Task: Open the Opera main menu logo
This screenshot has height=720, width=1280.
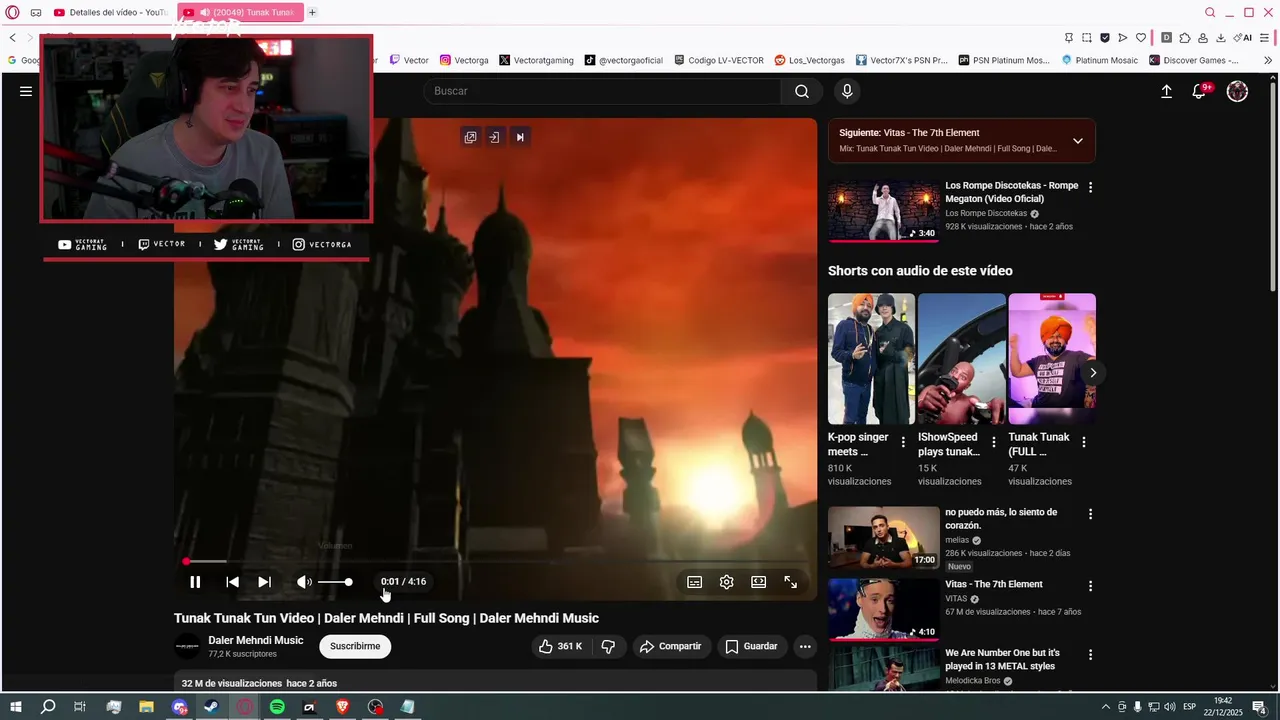Action: (x=12, y=12)
